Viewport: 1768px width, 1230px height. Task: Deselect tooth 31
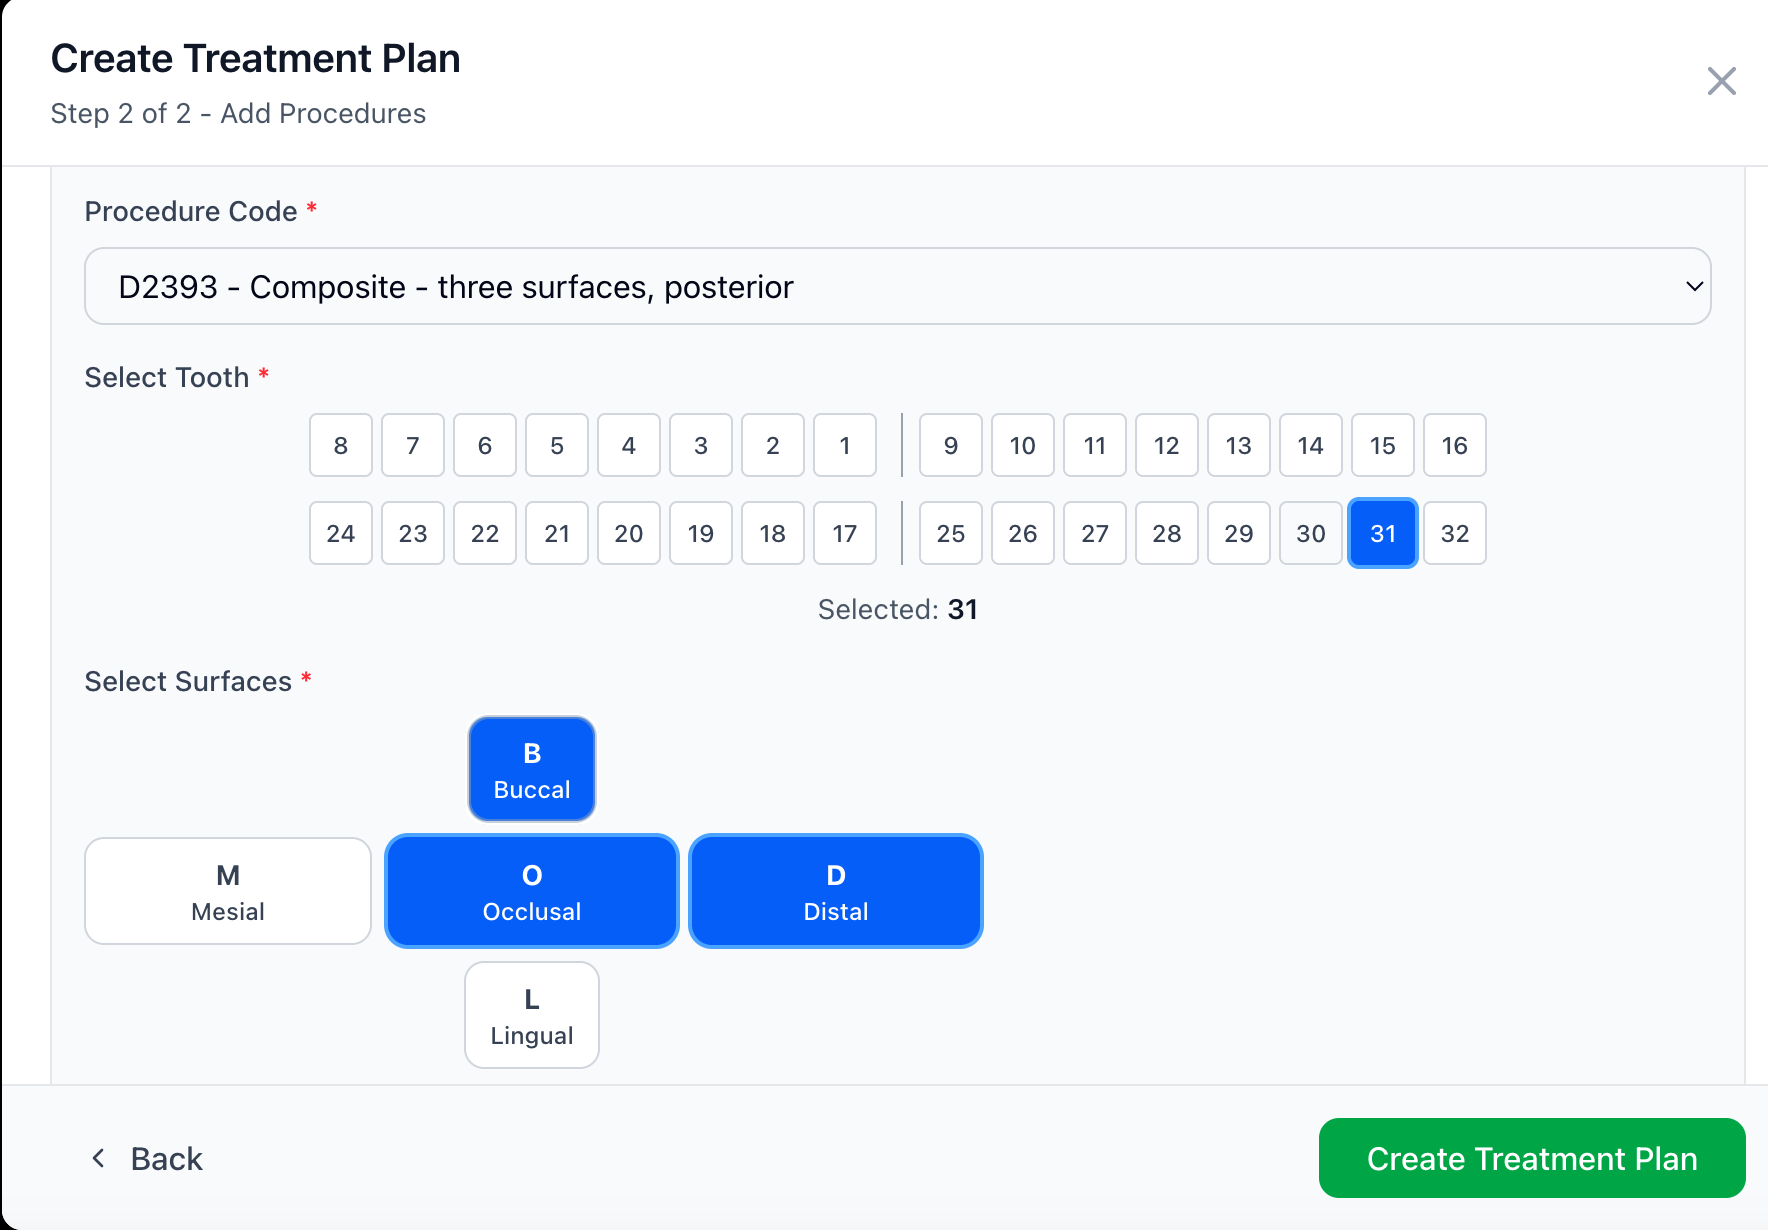1383,533
